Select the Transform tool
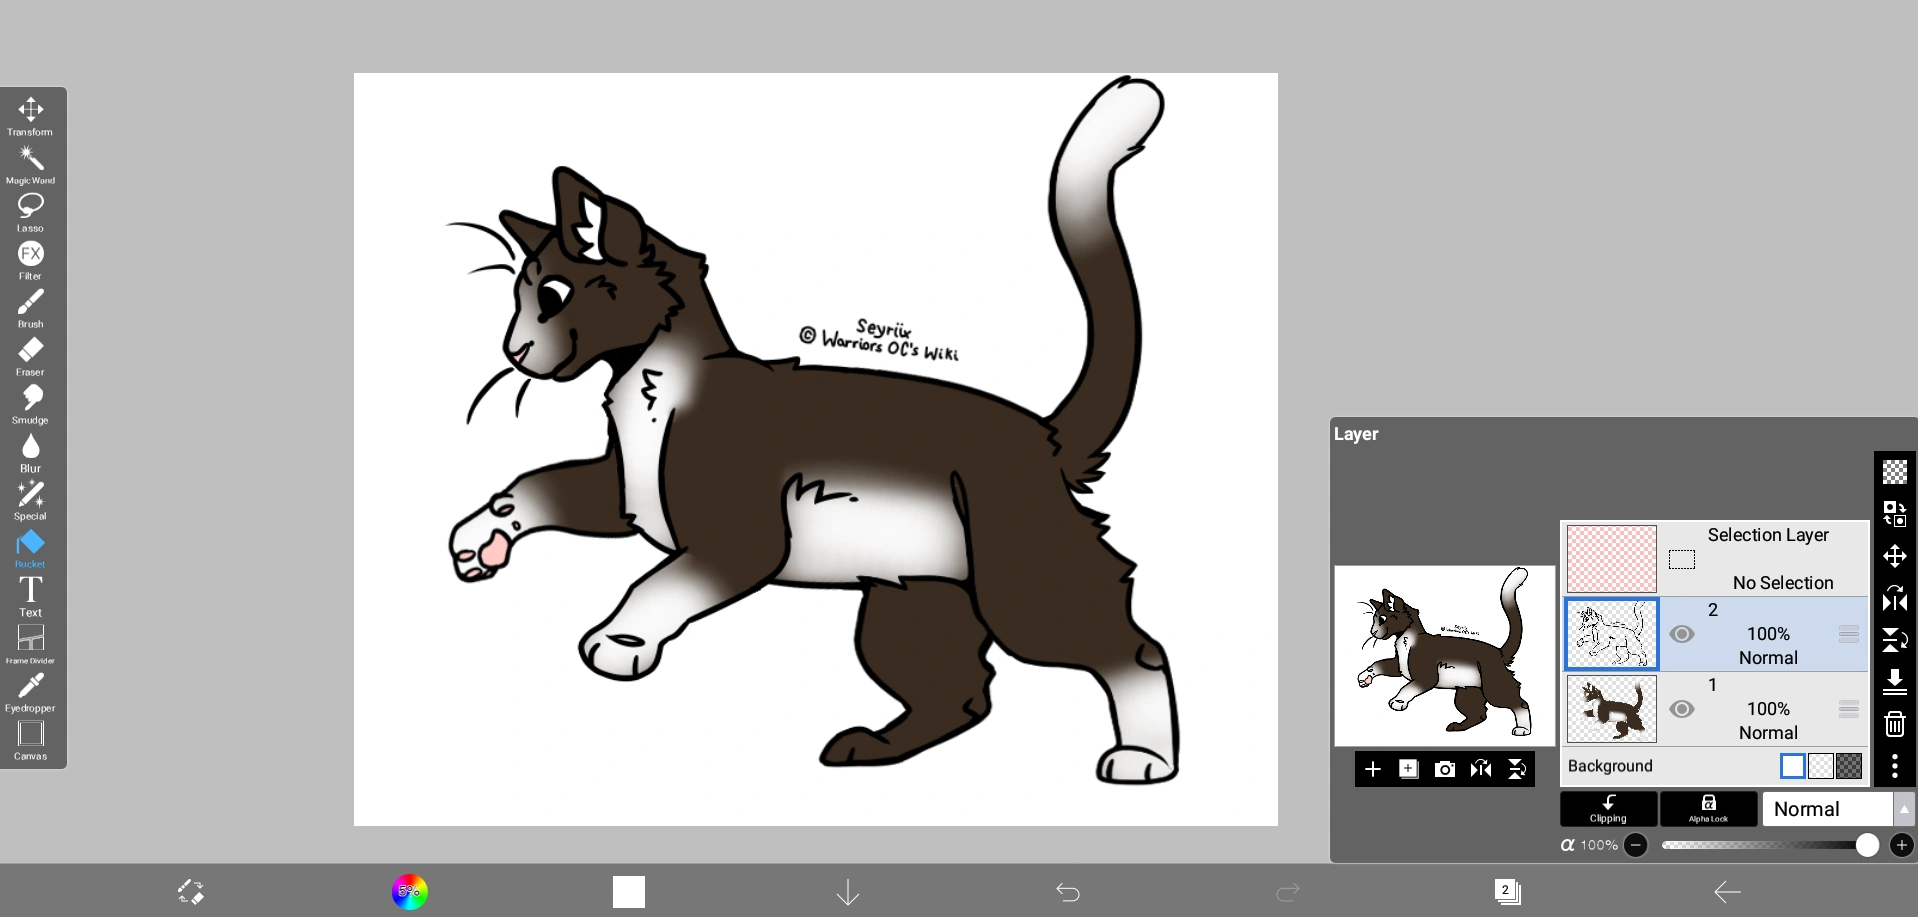1918x917 pixels. (31, 116)
